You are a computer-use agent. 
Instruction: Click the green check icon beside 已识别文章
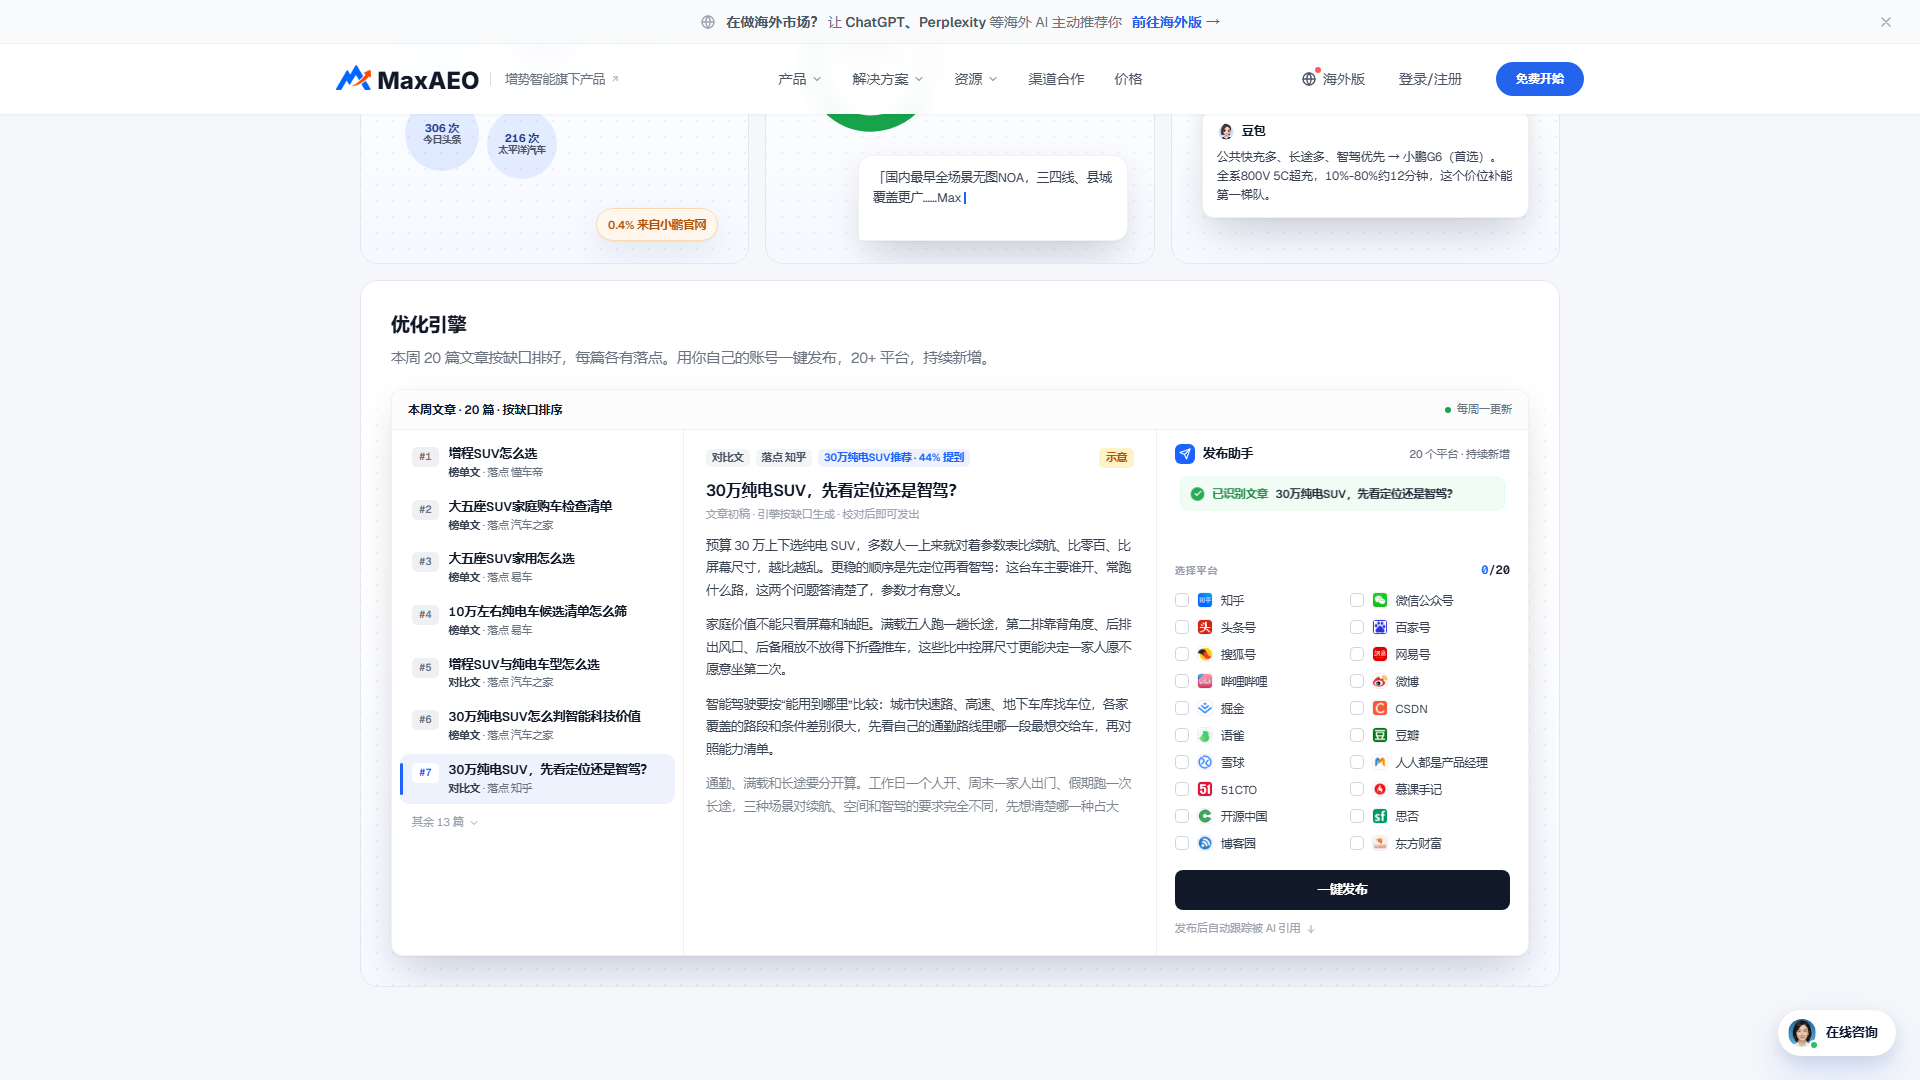(1197, 494)
